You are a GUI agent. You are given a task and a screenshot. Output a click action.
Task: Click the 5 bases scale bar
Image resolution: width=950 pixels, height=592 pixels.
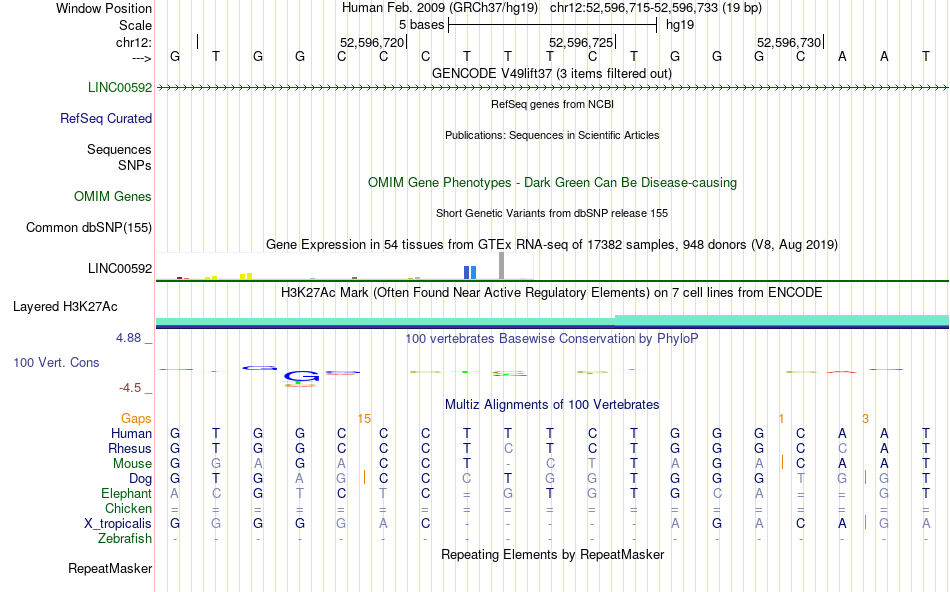tap(552, 25)
